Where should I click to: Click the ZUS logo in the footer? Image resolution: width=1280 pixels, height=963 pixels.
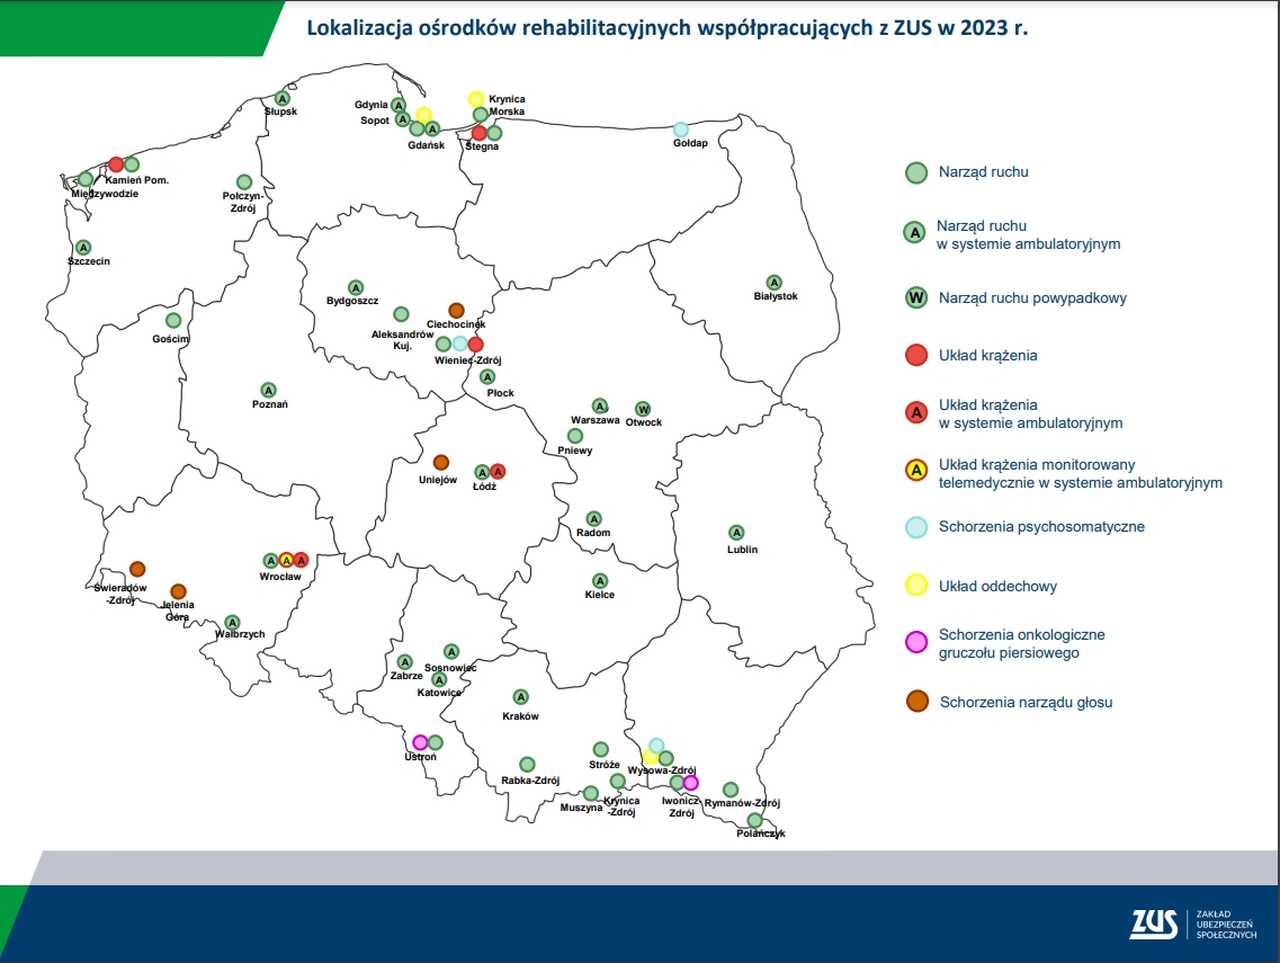click(x=1154, y=925)
